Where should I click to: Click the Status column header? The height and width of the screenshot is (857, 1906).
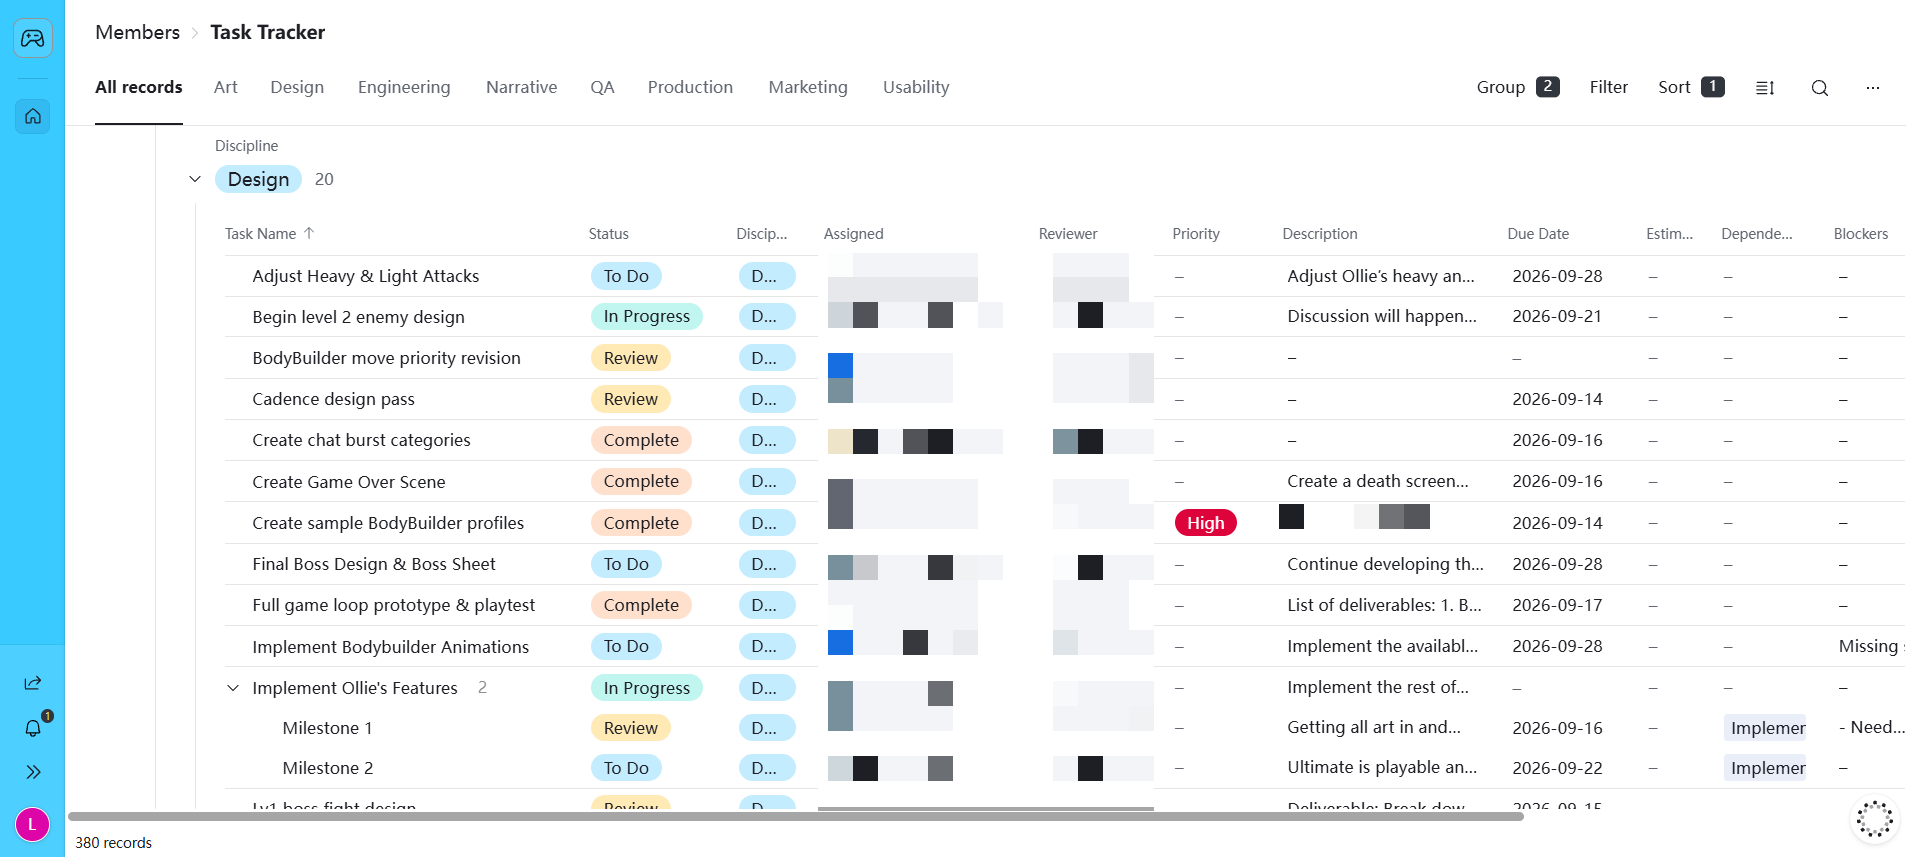(608, 233)
